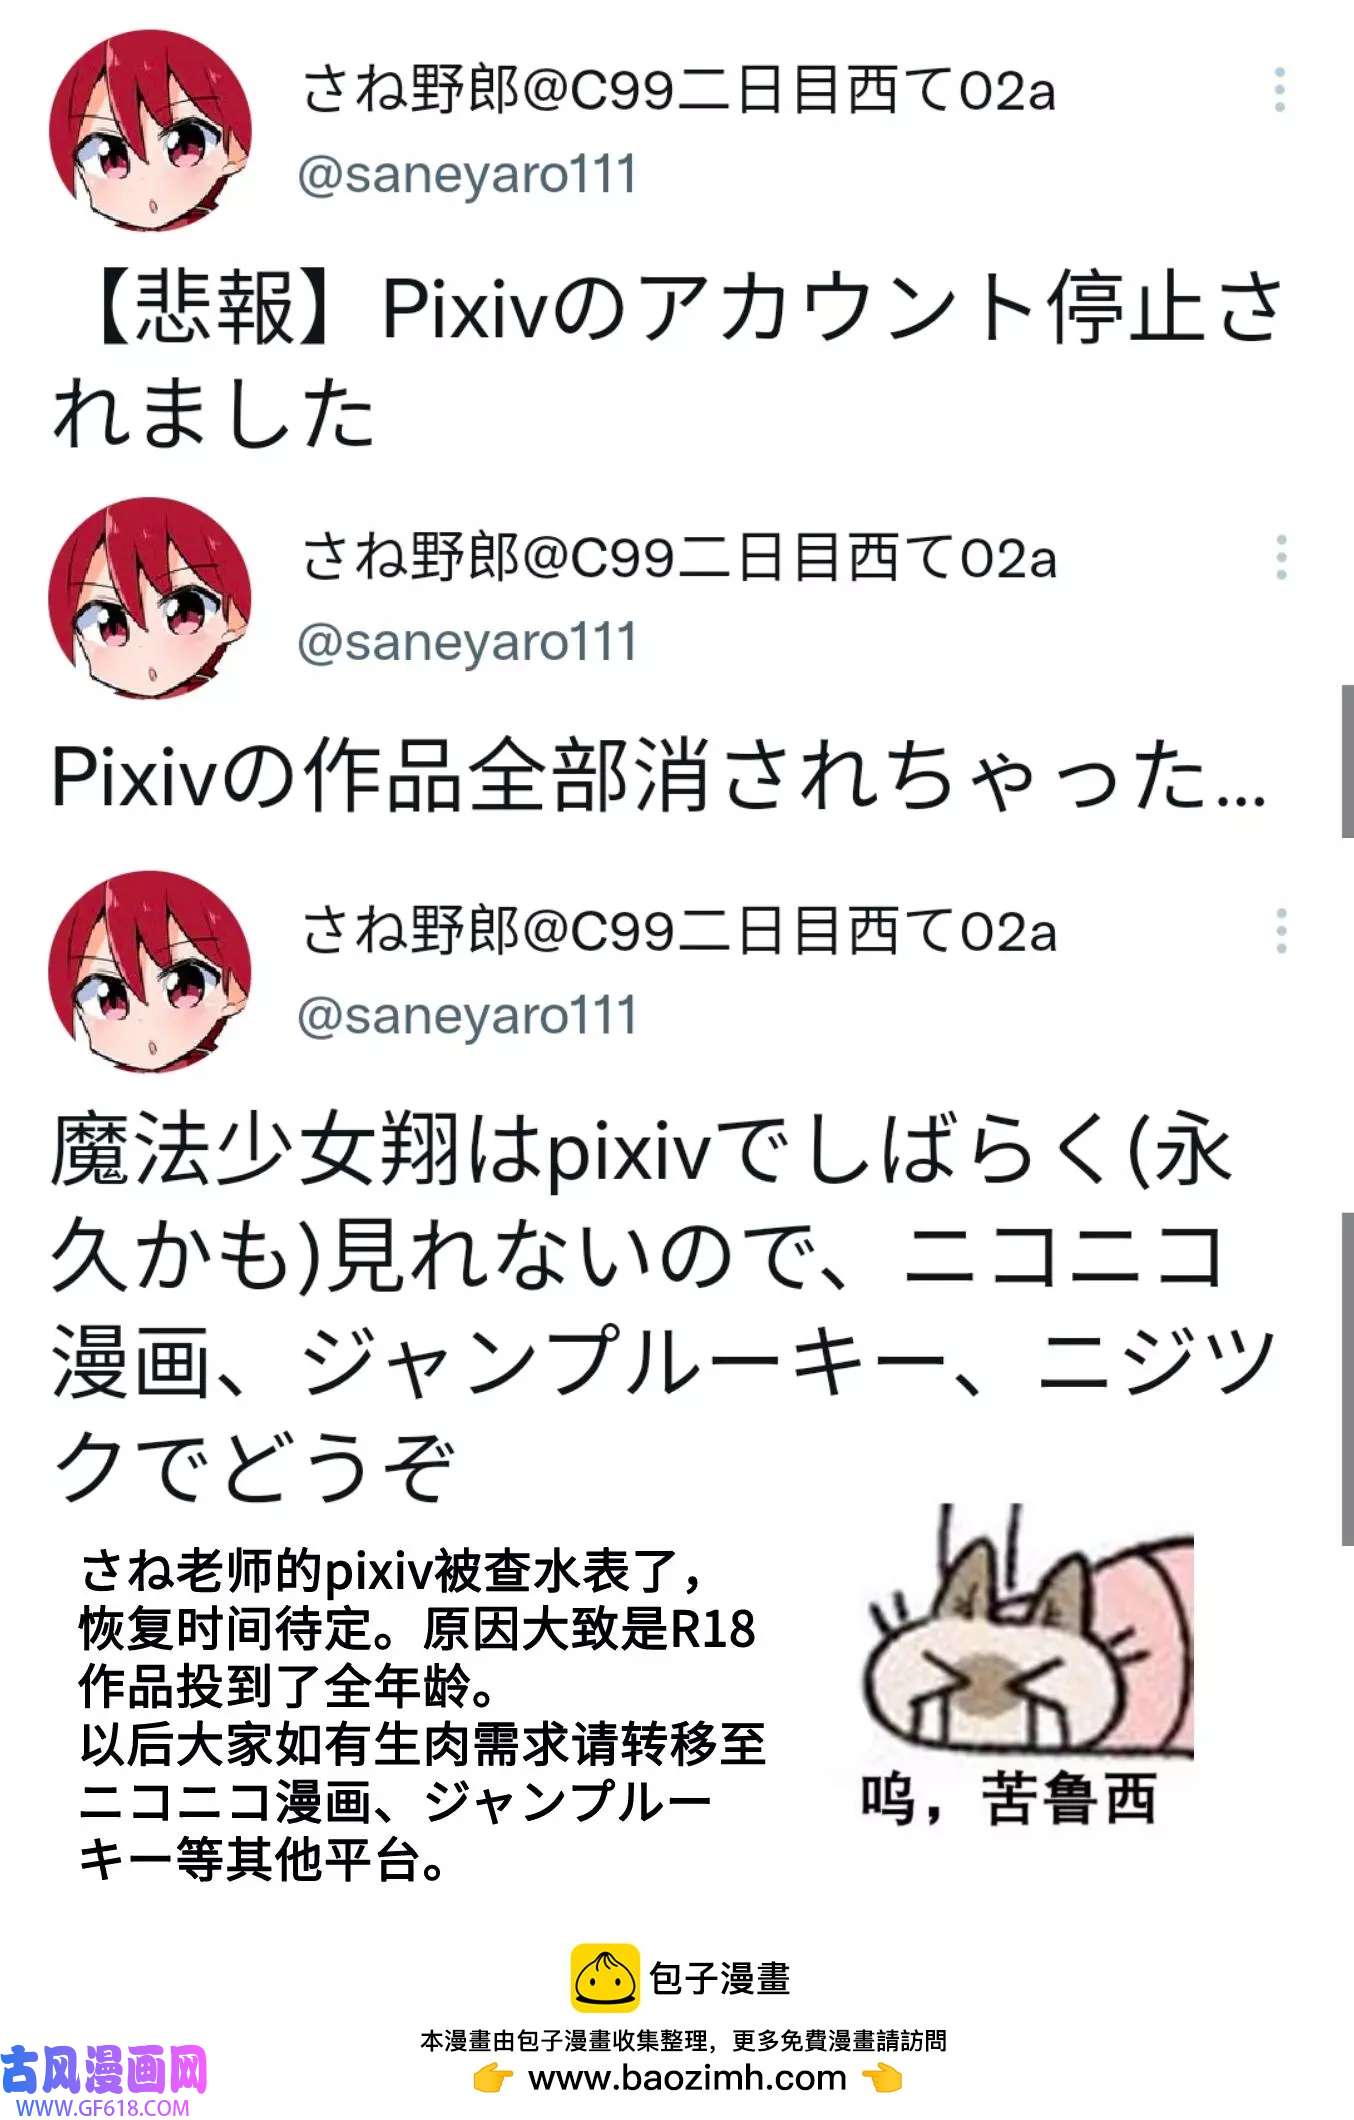Open the third tweet's three-dot menu
The image size is (1354, 2120).
1280,931
